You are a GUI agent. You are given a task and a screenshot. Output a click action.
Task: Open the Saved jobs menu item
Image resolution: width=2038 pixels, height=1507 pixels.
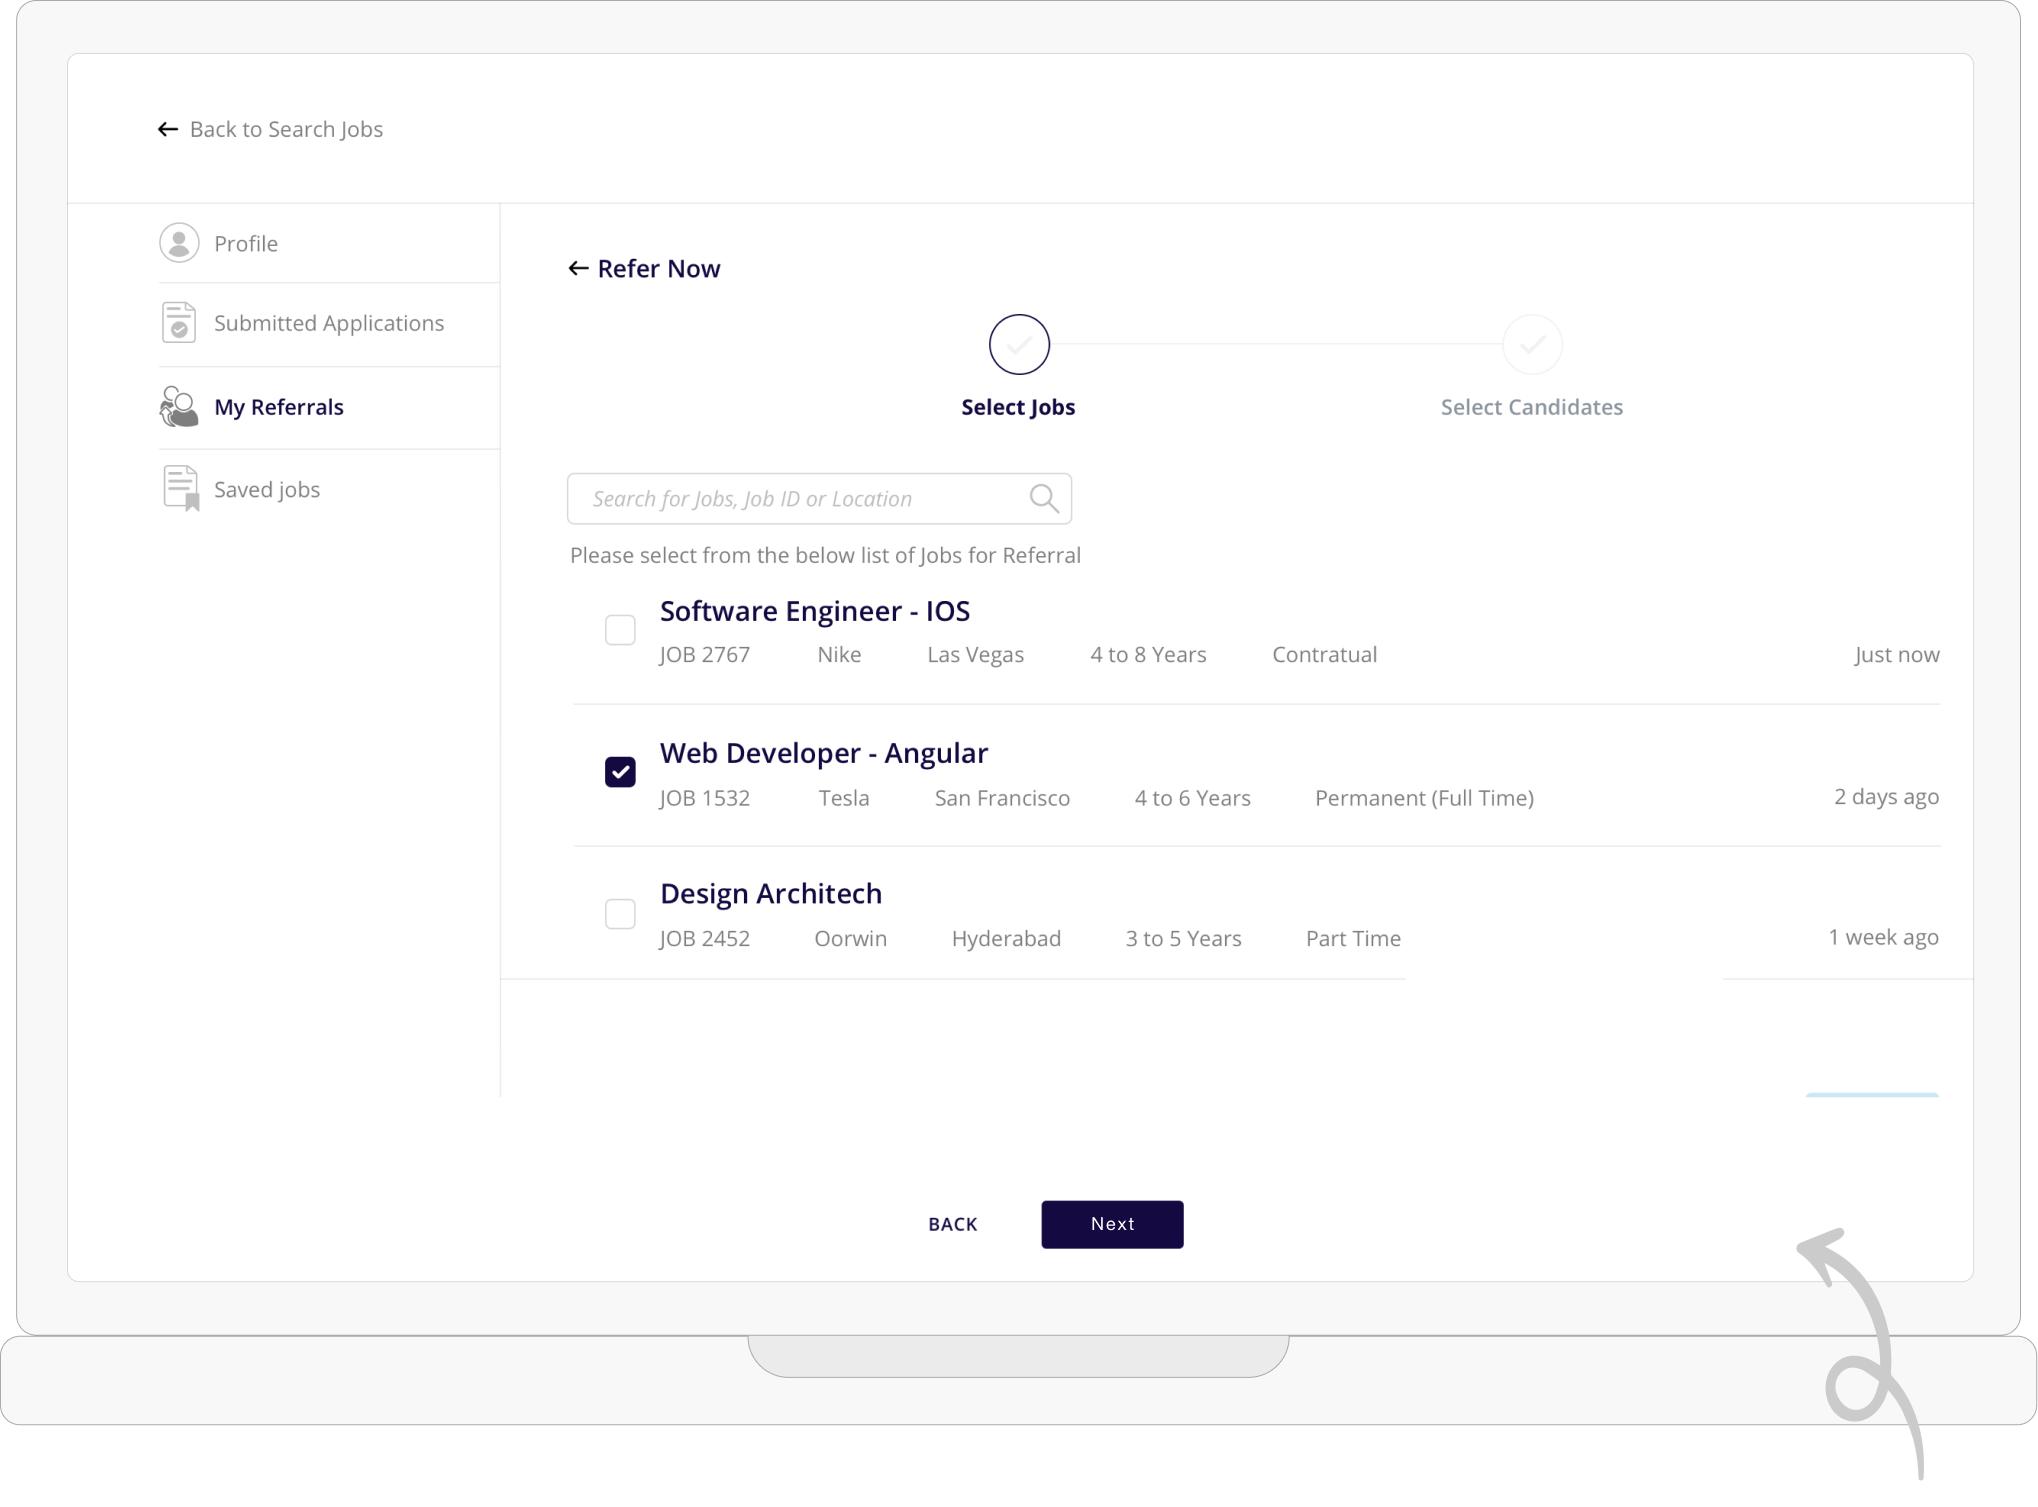coord(267,489)
